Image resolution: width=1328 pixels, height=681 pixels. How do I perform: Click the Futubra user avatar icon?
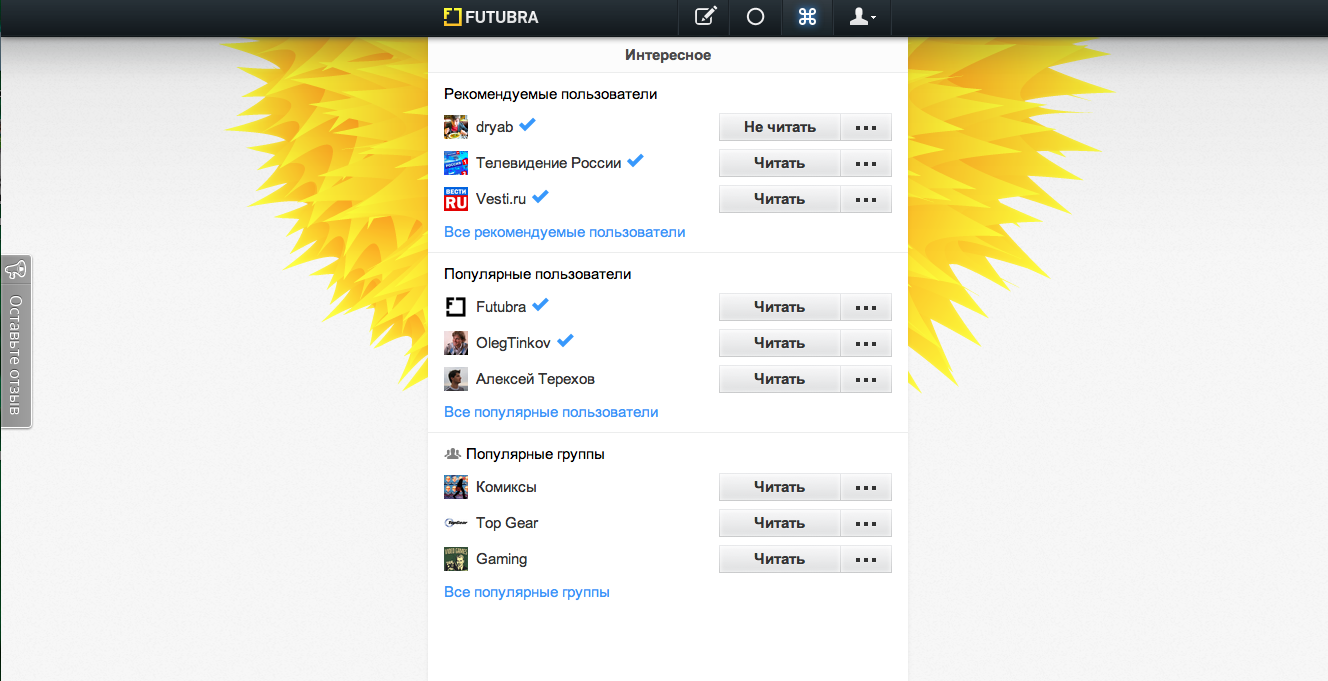coord(456,307)
